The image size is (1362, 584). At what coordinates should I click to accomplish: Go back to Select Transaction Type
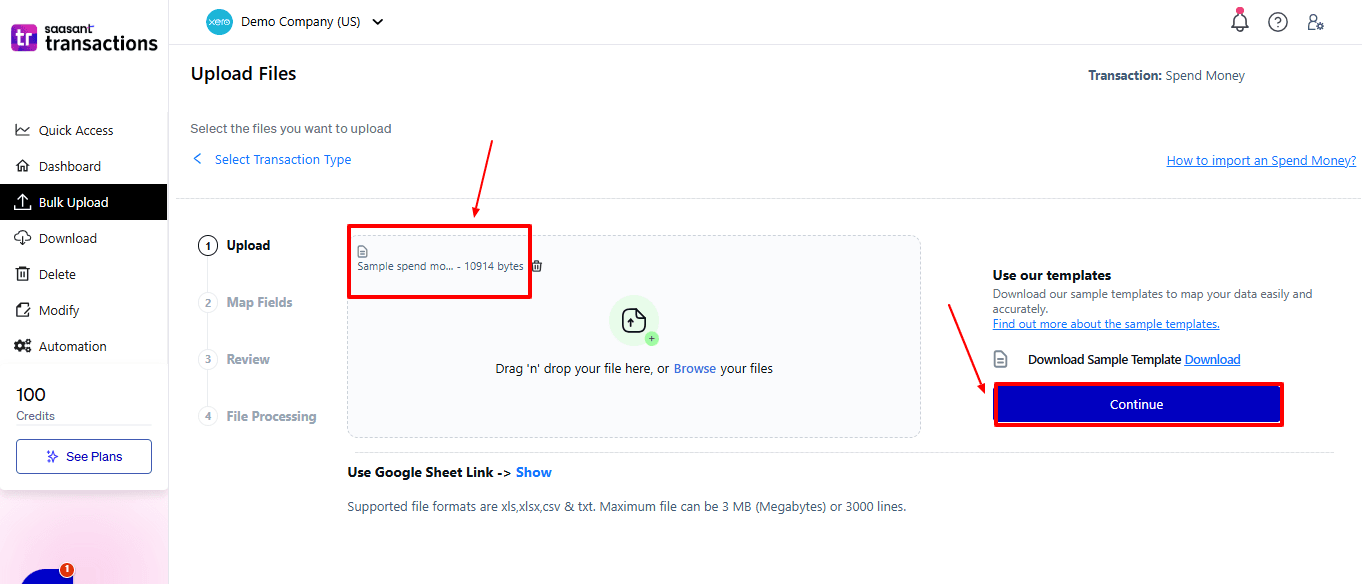(x=272, y=160)
